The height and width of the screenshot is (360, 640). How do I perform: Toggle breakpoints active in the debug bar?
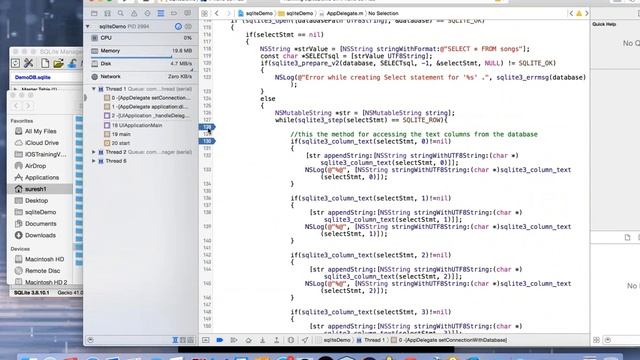point(220,340)
